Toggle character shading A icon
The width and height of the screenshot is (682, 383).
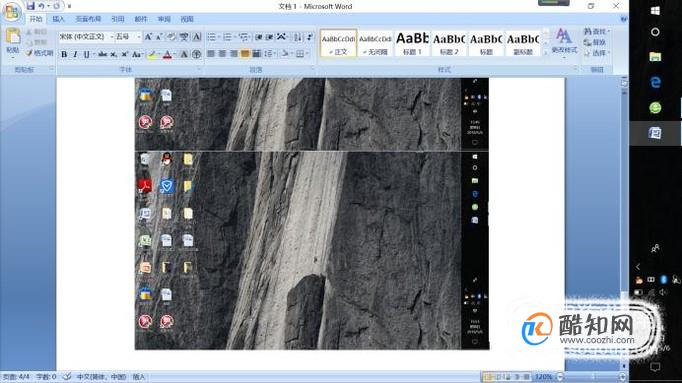(184, 54)
